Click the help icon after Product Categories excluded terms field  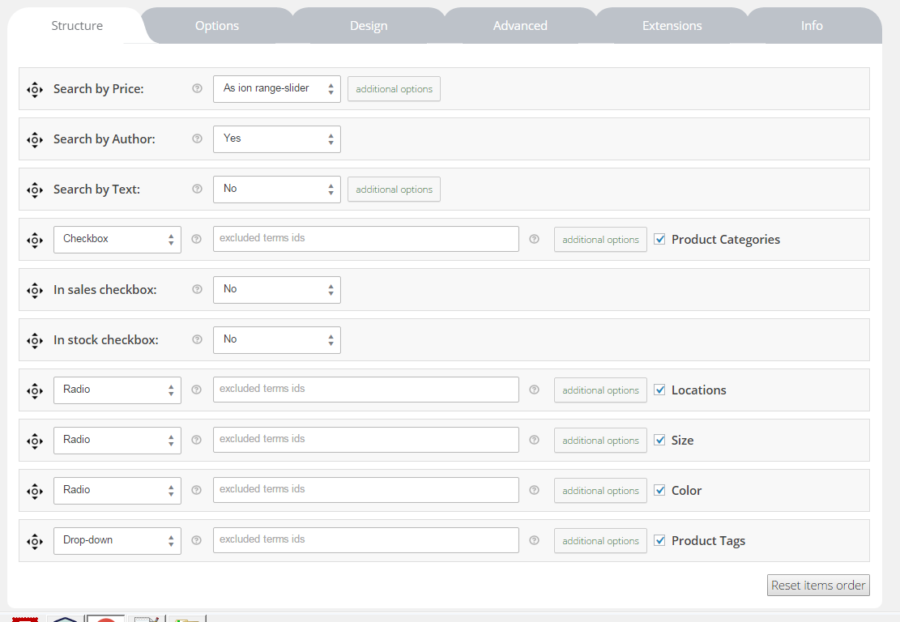click(534, 239)
